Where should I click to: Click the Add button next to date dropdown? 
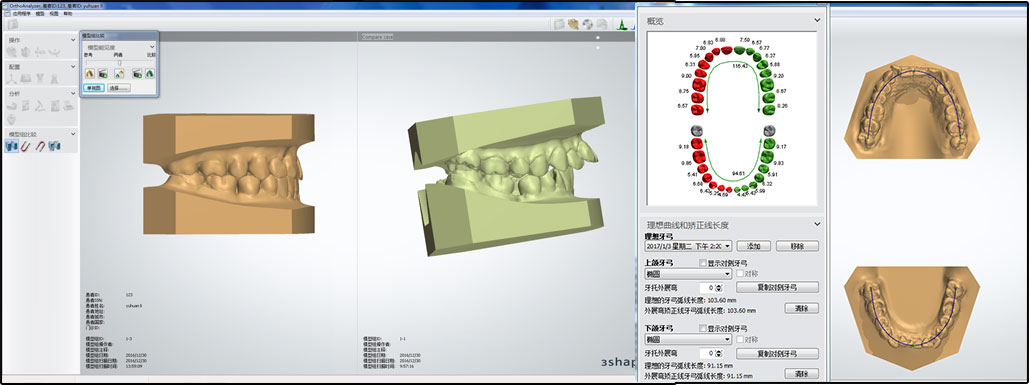pyautogui.click(x=753, y=246)
